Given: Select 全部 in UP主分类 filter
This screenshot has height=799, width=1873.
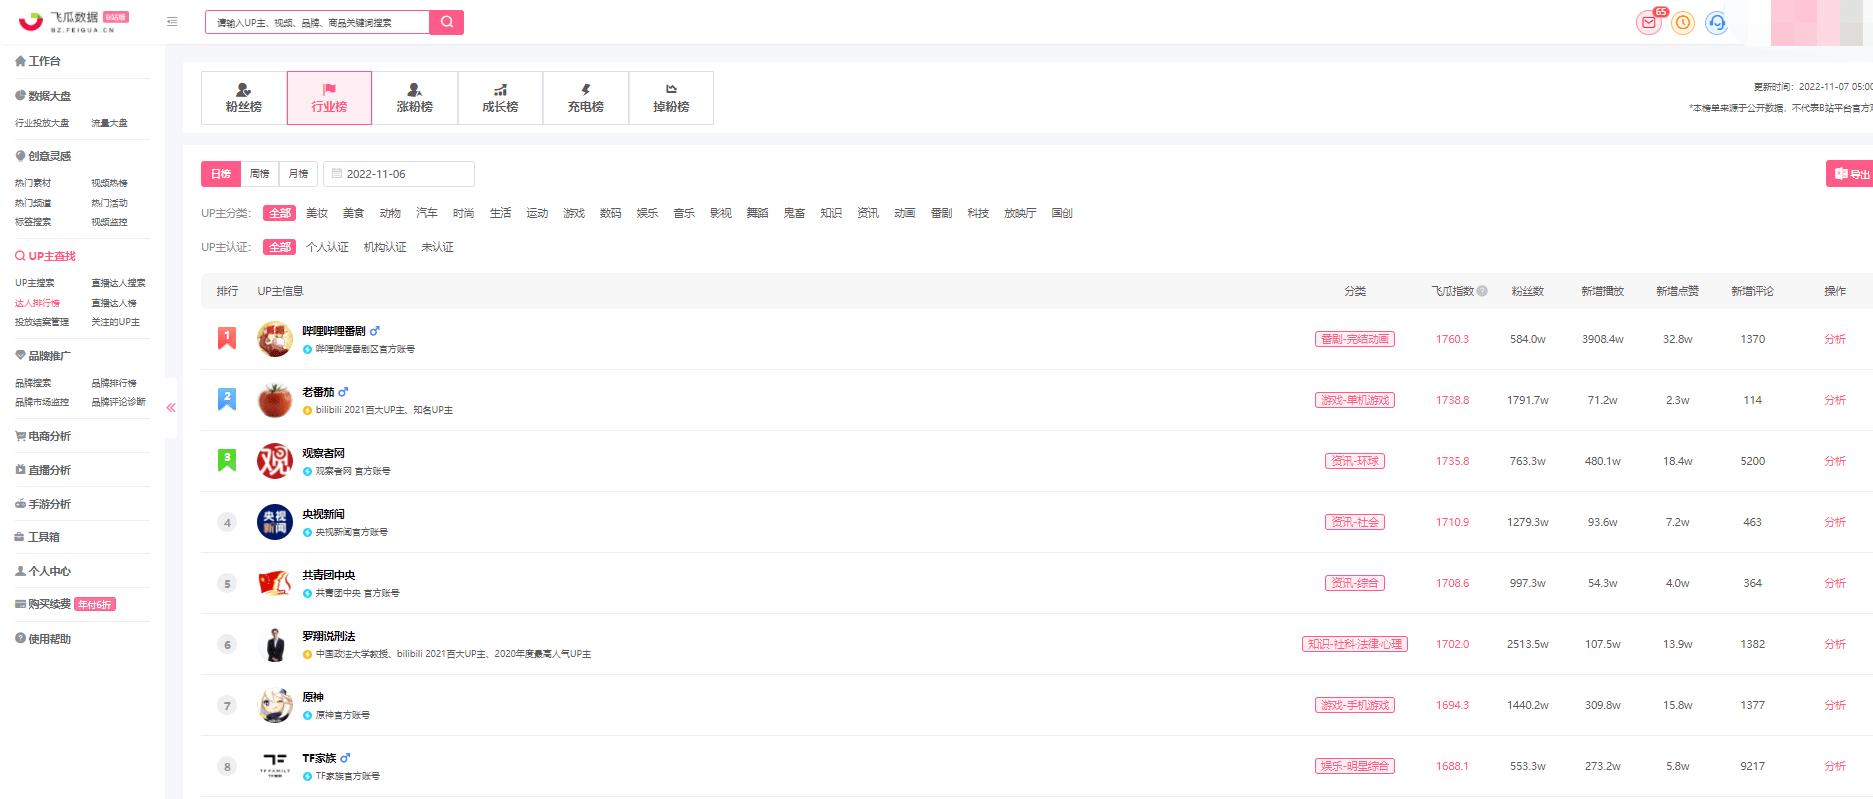Looking at the screenshot, I should (280, 213).
